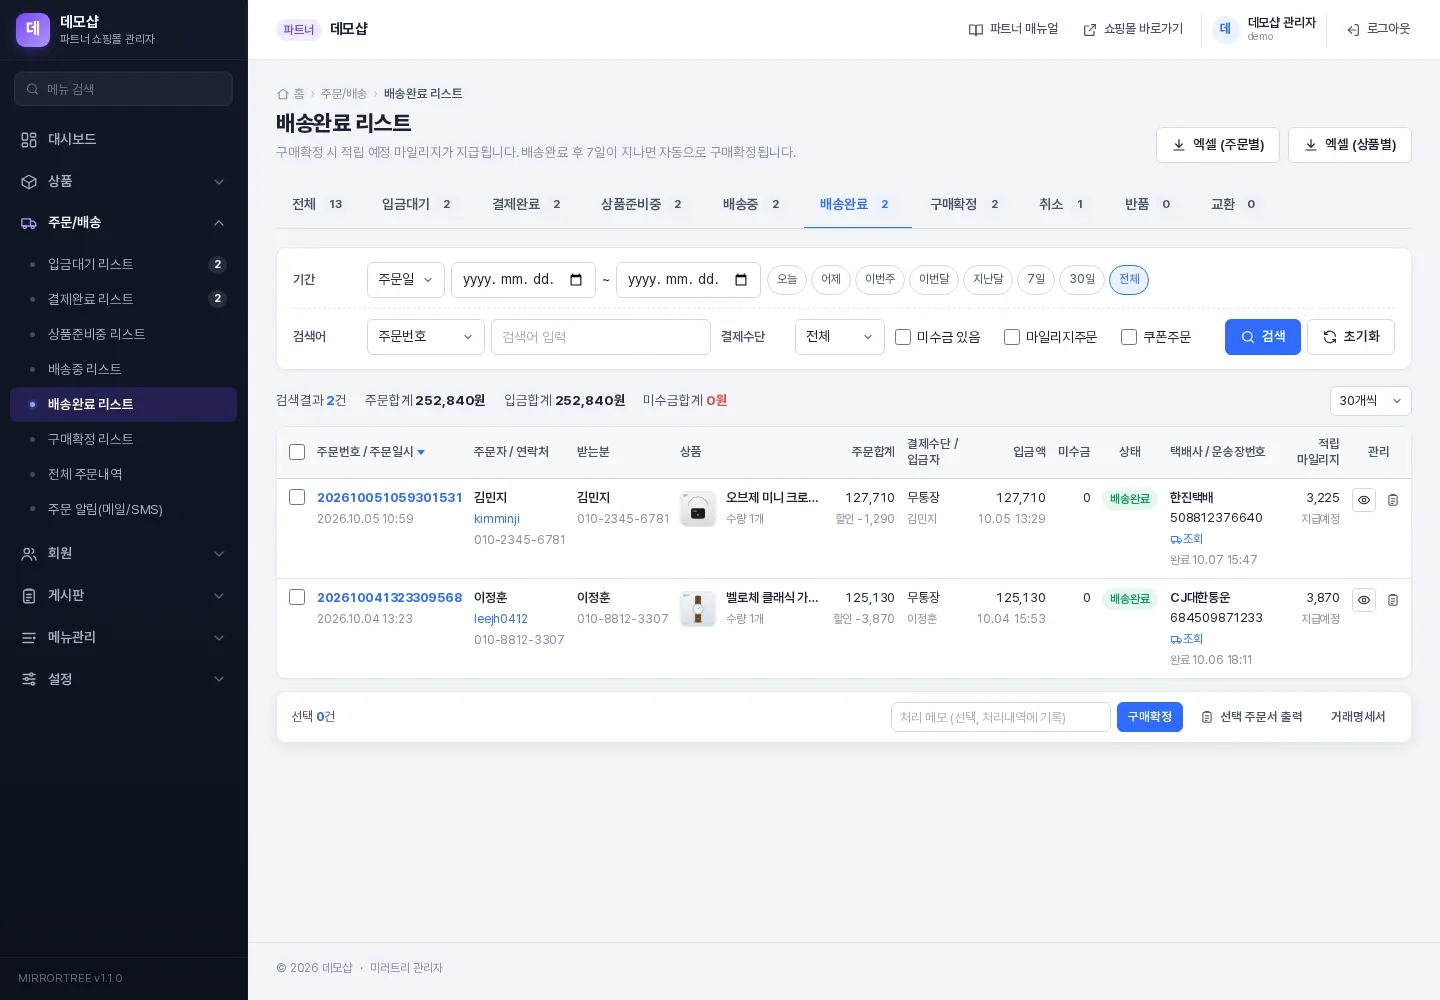Enable the 미수금 있음 checkbox

pyautogui.click(x=903, y=337)
